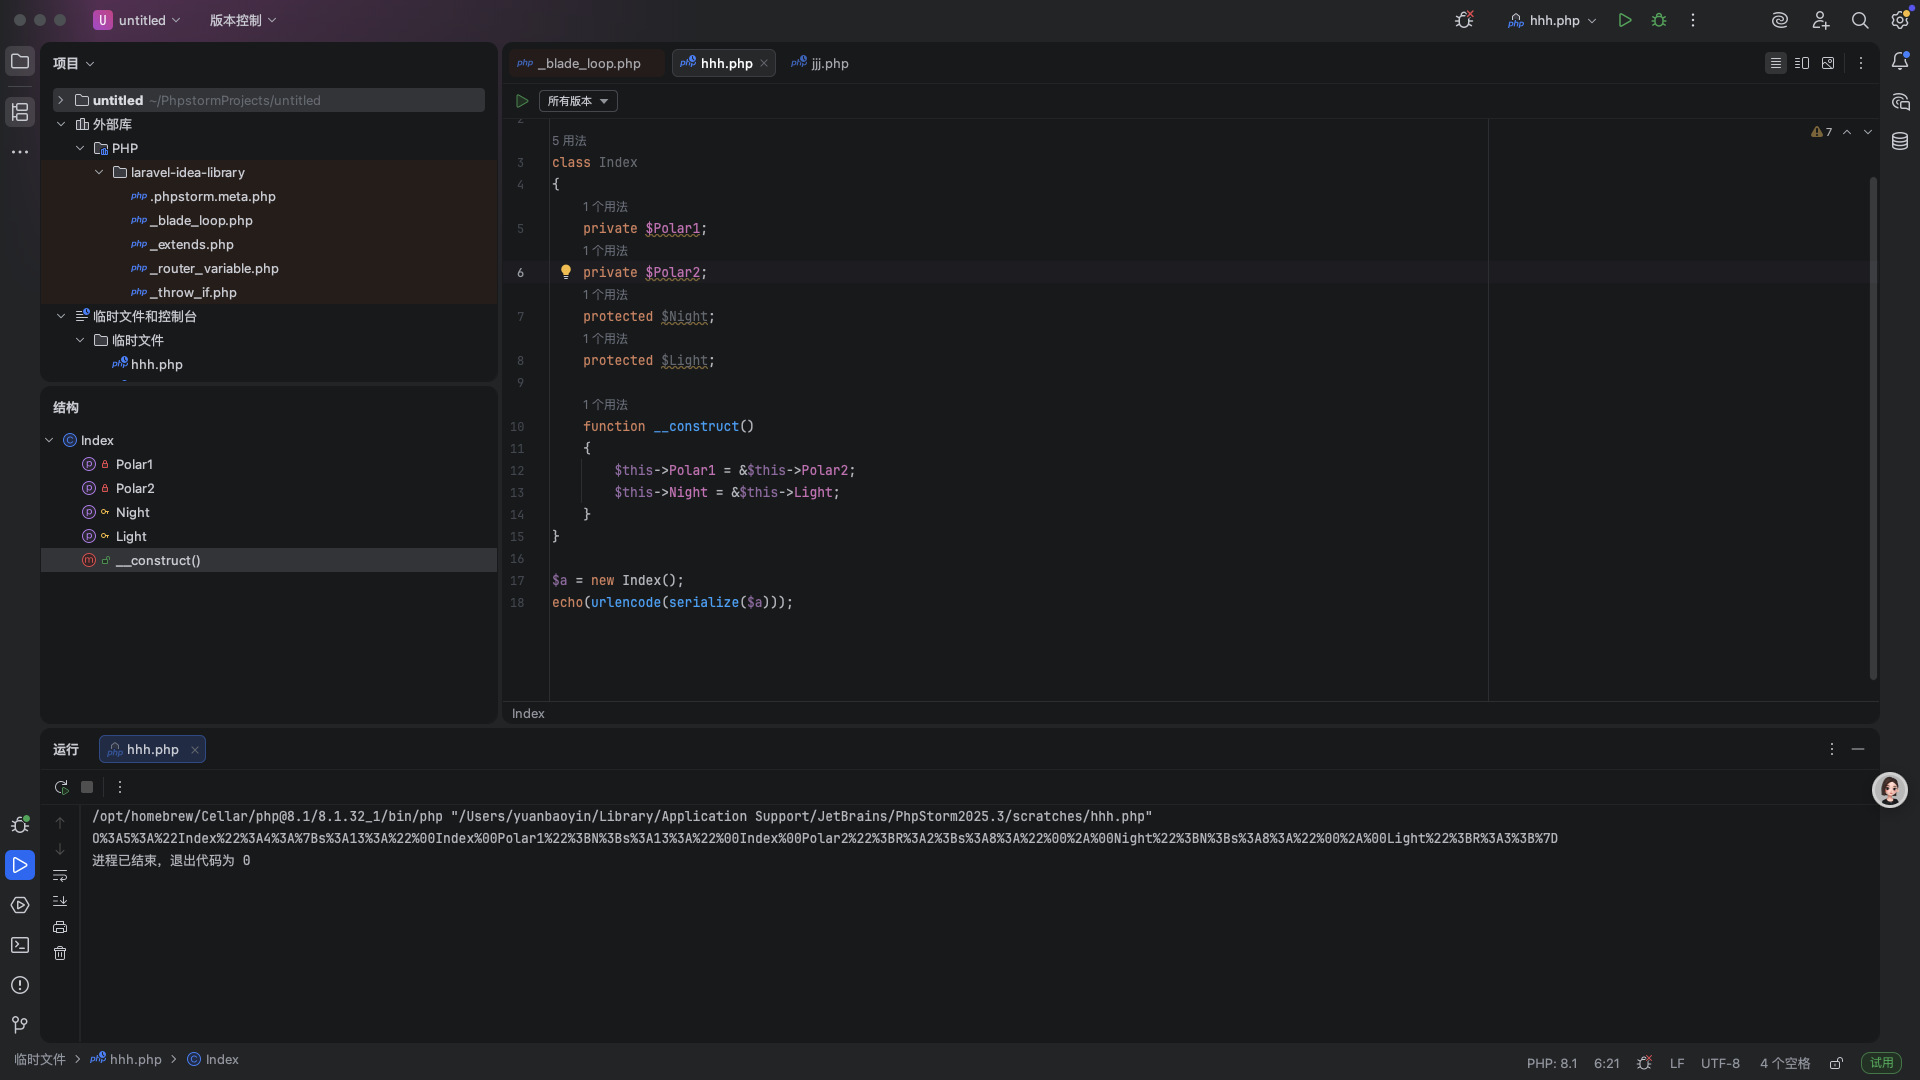Toggle the read-only lock icon in status bar
The image size is (1920, 1080).
[x=1836, y=1063]
